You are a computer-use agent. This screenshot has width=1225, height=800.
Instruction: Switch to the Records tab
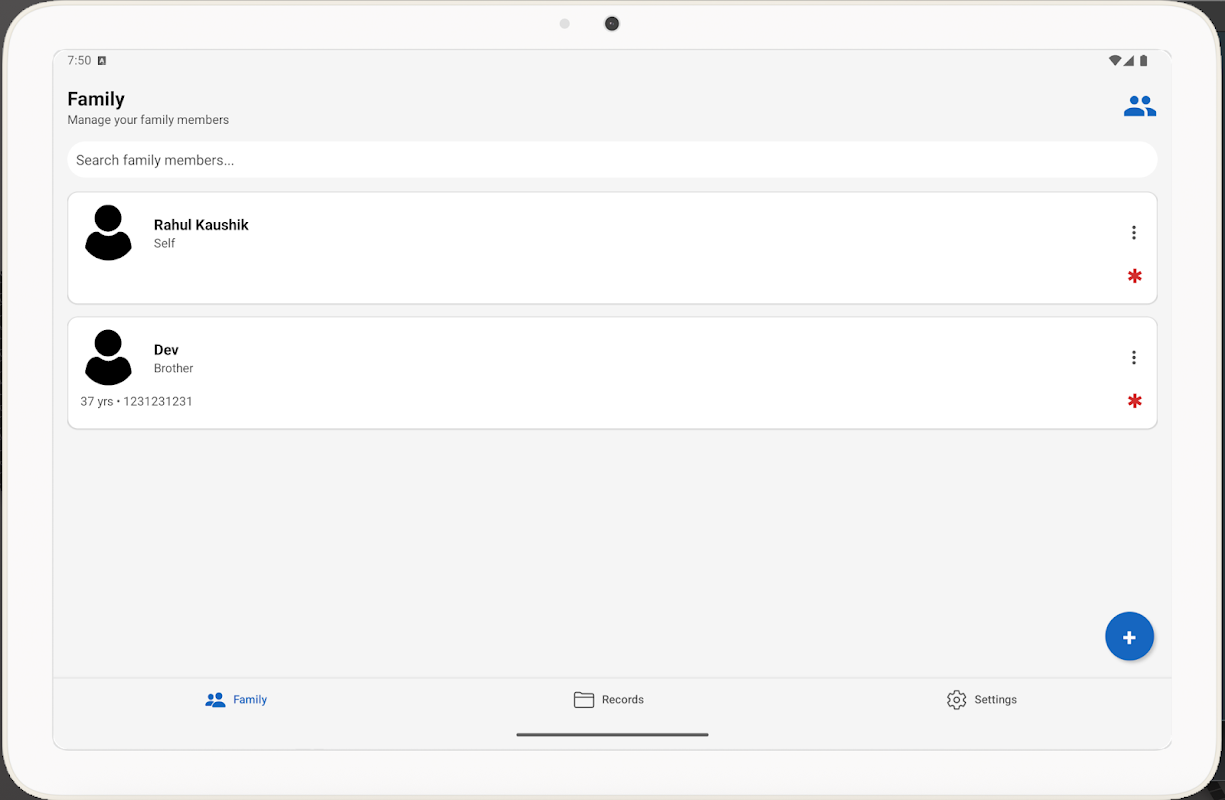(609, 700)
